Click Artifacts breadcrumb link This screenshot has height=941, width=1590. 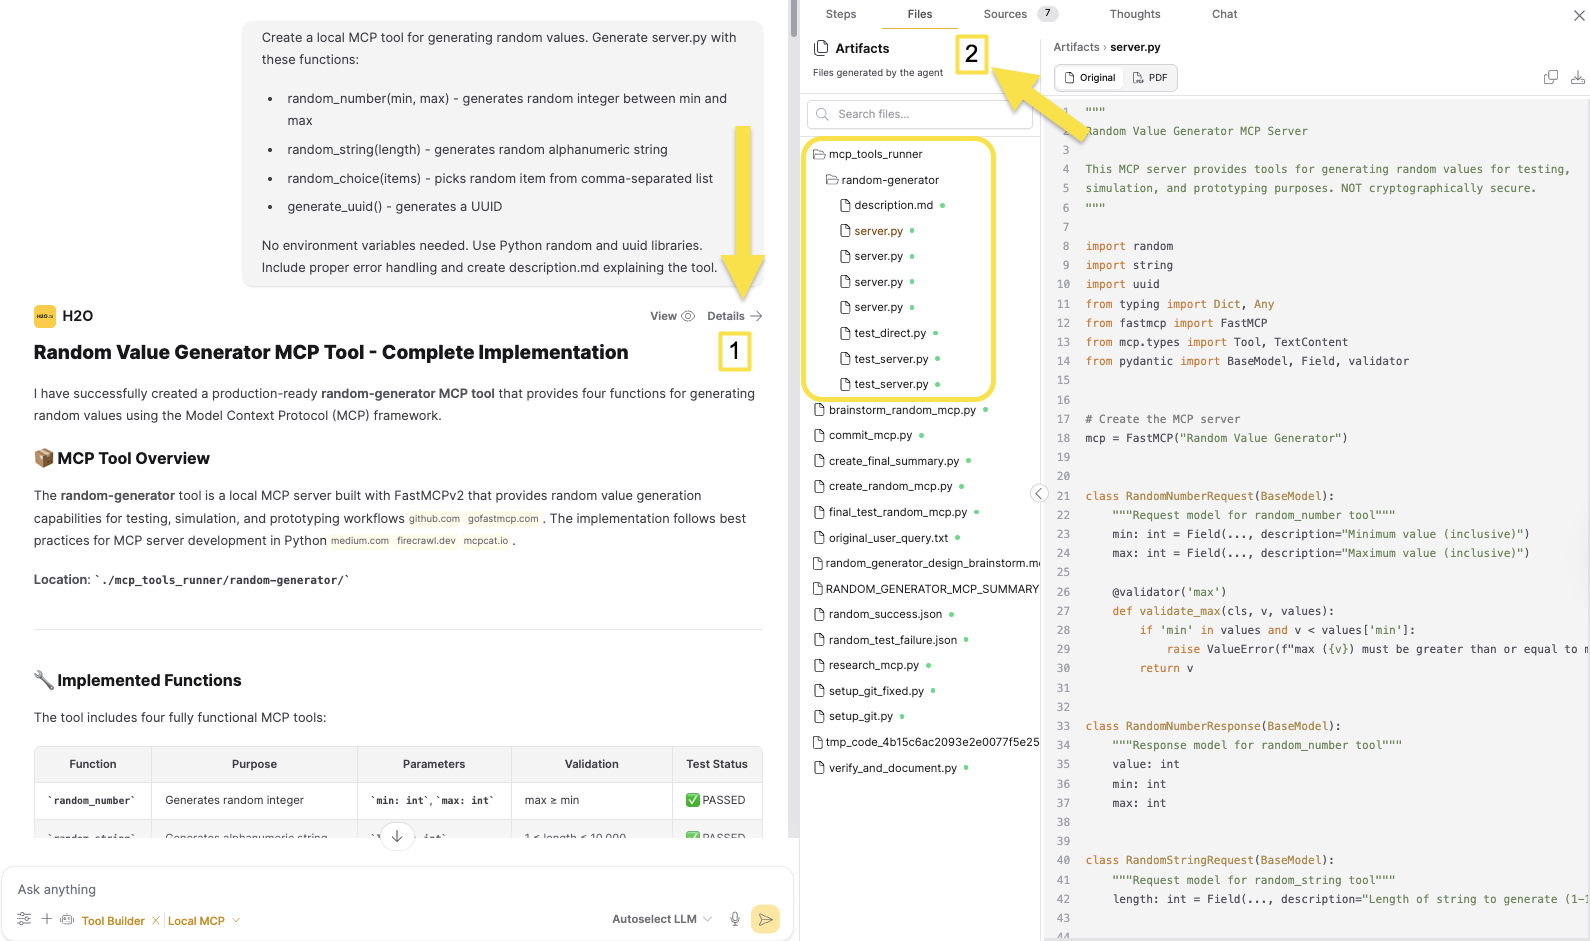tap(1076, 47)
